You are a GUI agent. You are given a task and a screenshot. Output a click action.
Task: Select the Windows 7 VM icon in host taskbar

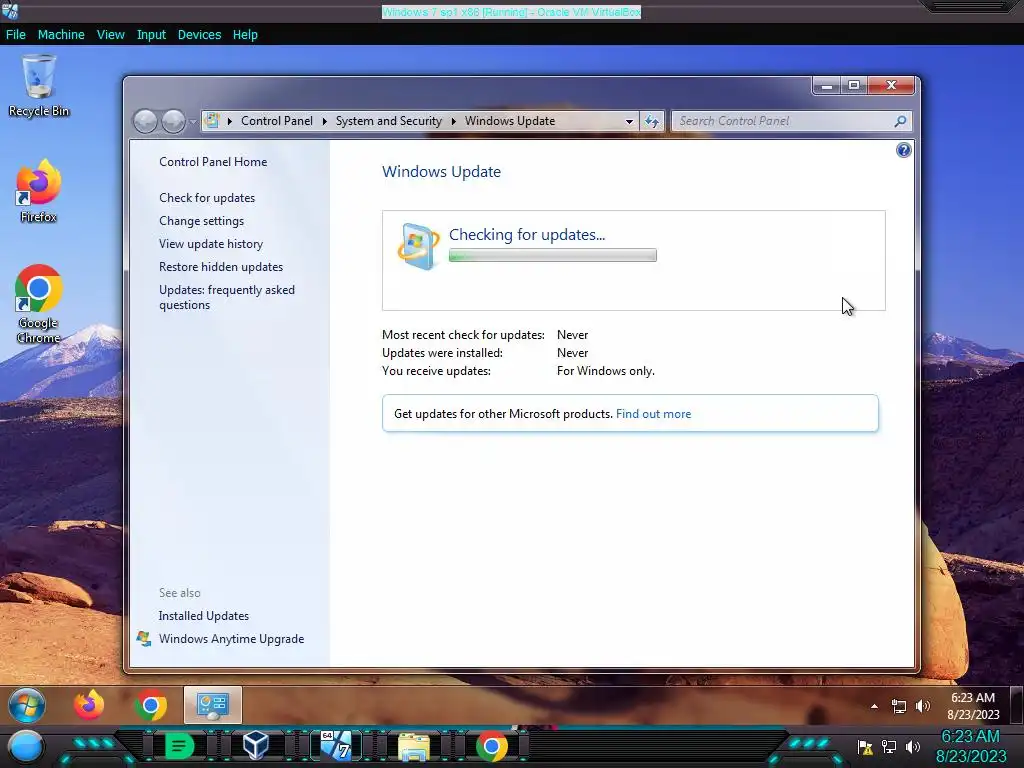[x=336, y=746]
